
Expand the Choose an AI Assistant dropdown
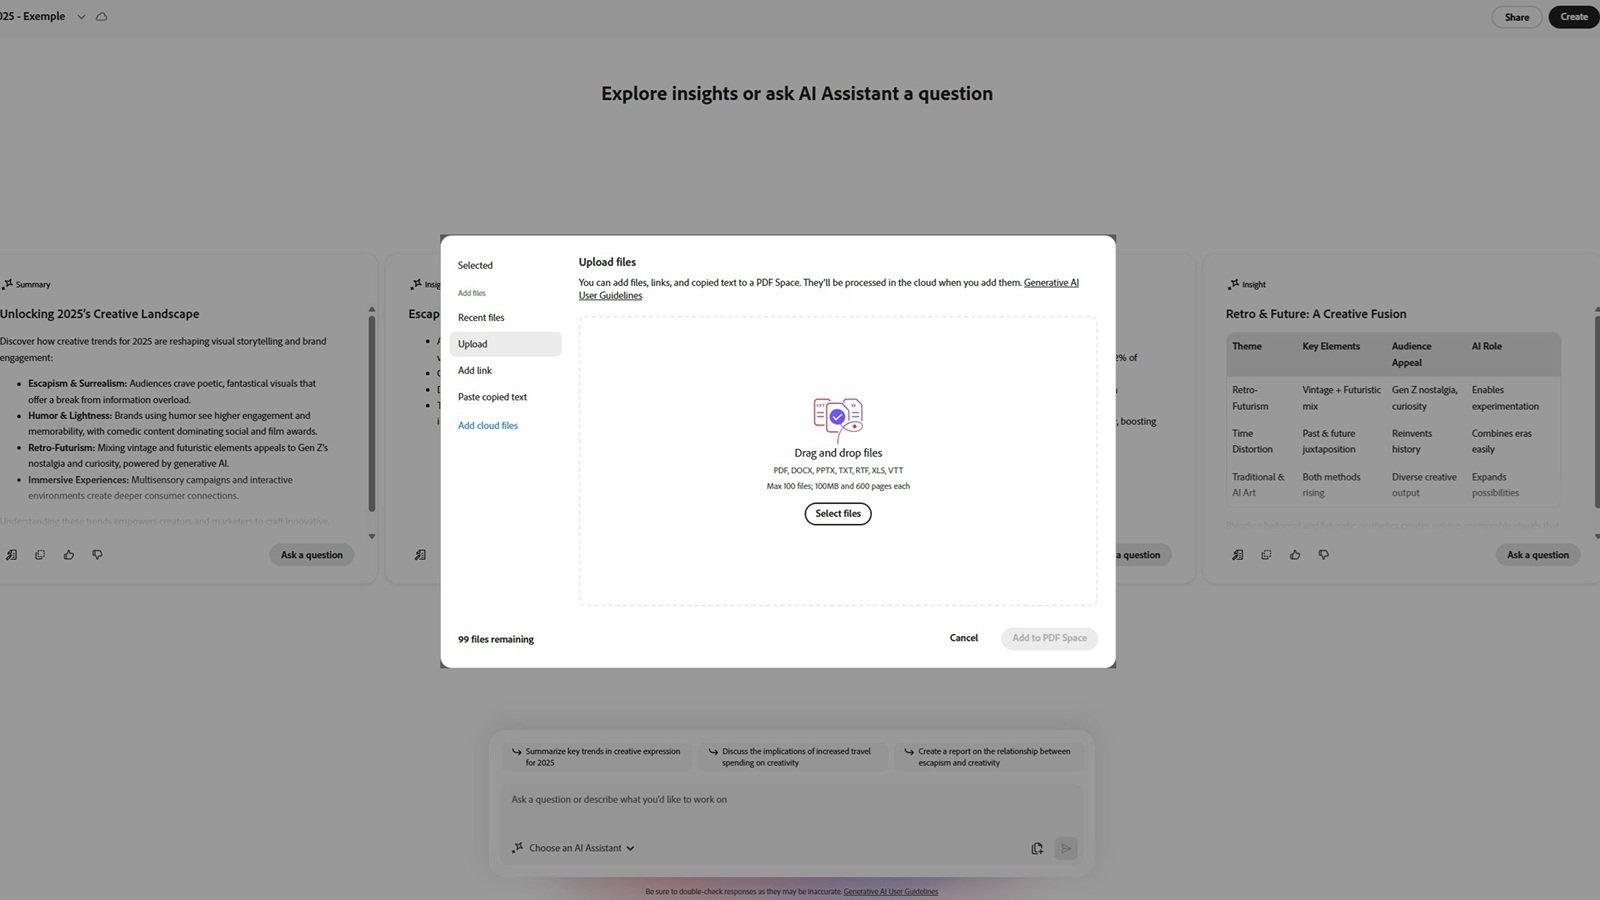pos(582,848)
